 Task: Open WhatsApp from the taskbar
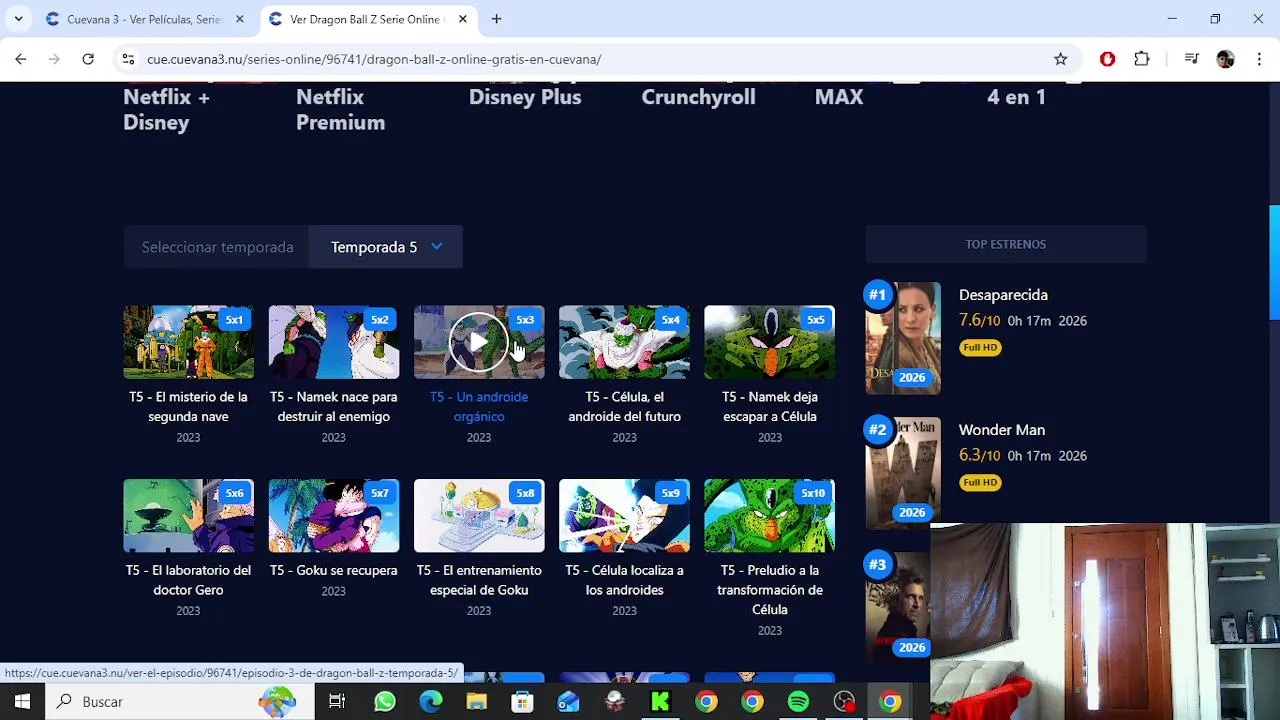point(385,702)
